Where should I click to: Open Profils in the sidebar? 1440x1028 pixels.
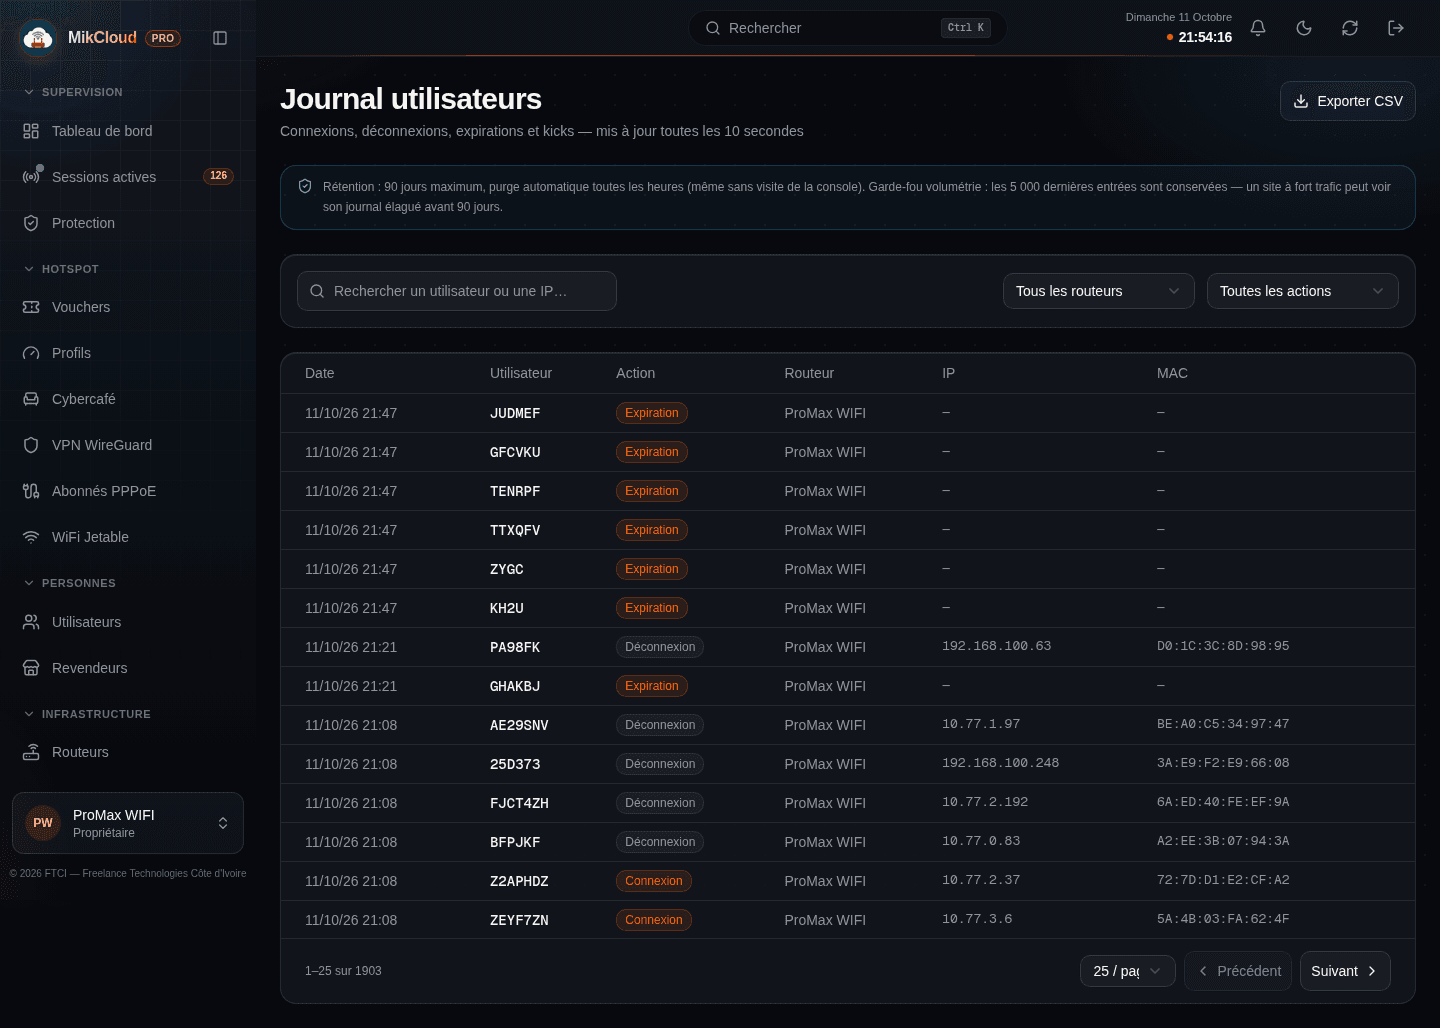(x=128, y=353)
